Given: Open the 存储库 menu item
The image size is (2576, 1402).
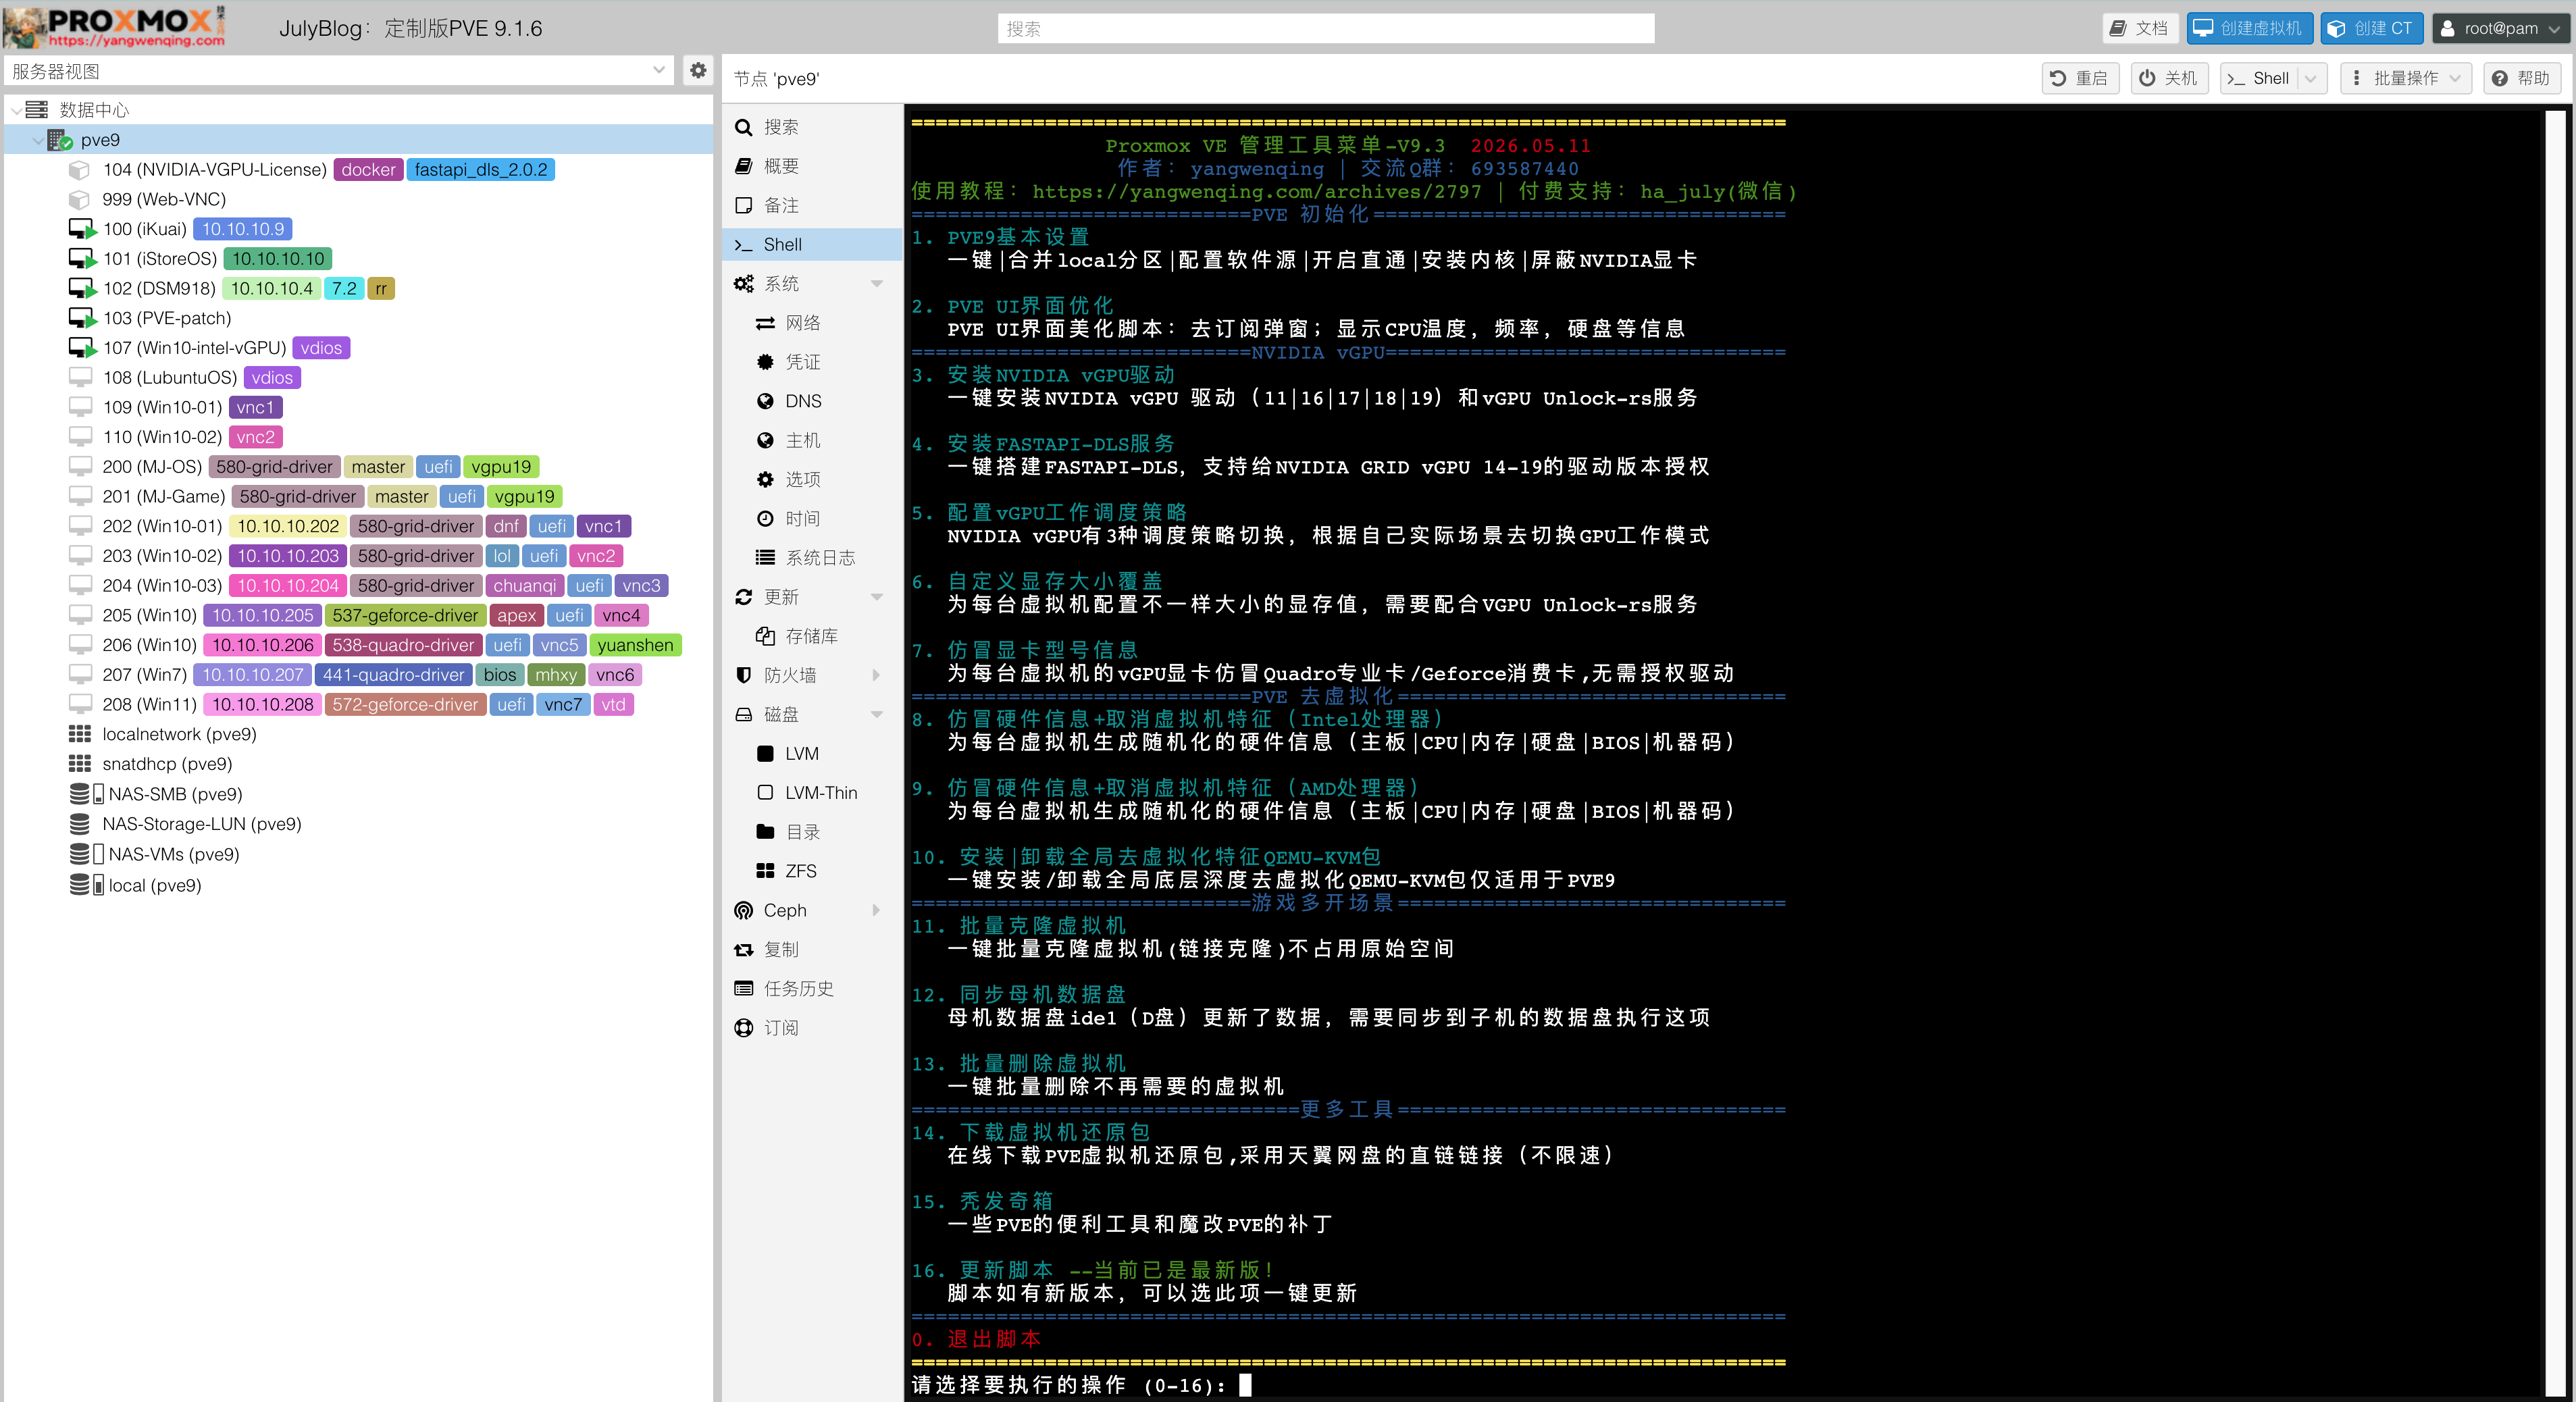Looking at the screenshot, I should (812, 636).
